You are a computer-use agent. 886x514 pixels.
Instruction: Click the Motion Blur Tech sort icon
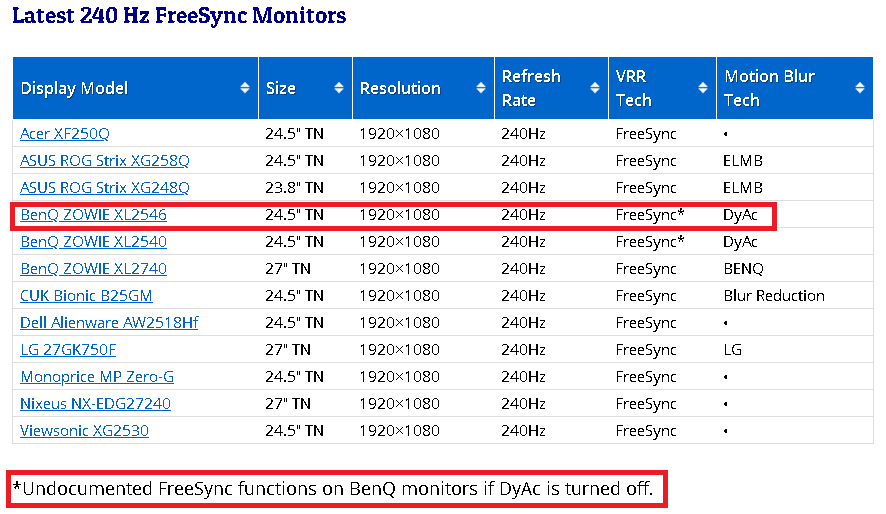pos(859,88)
